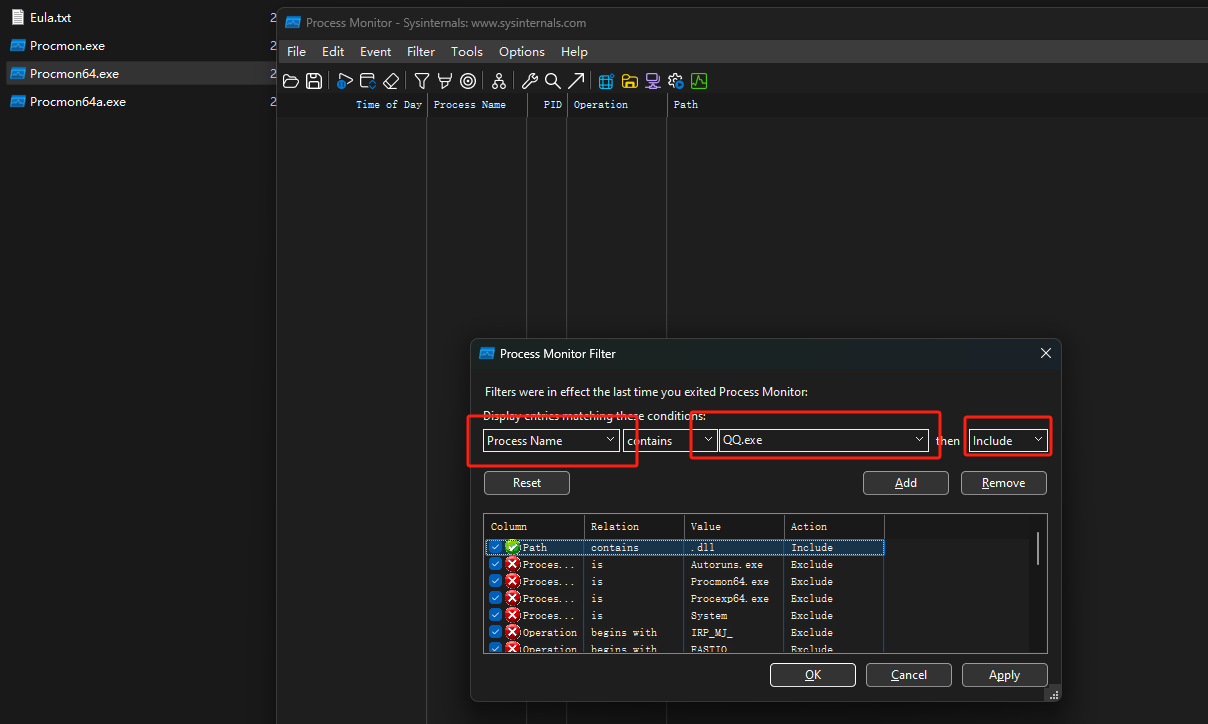Open the Tools menu
Screen dimensions: 1208x724
click(467, 51)
